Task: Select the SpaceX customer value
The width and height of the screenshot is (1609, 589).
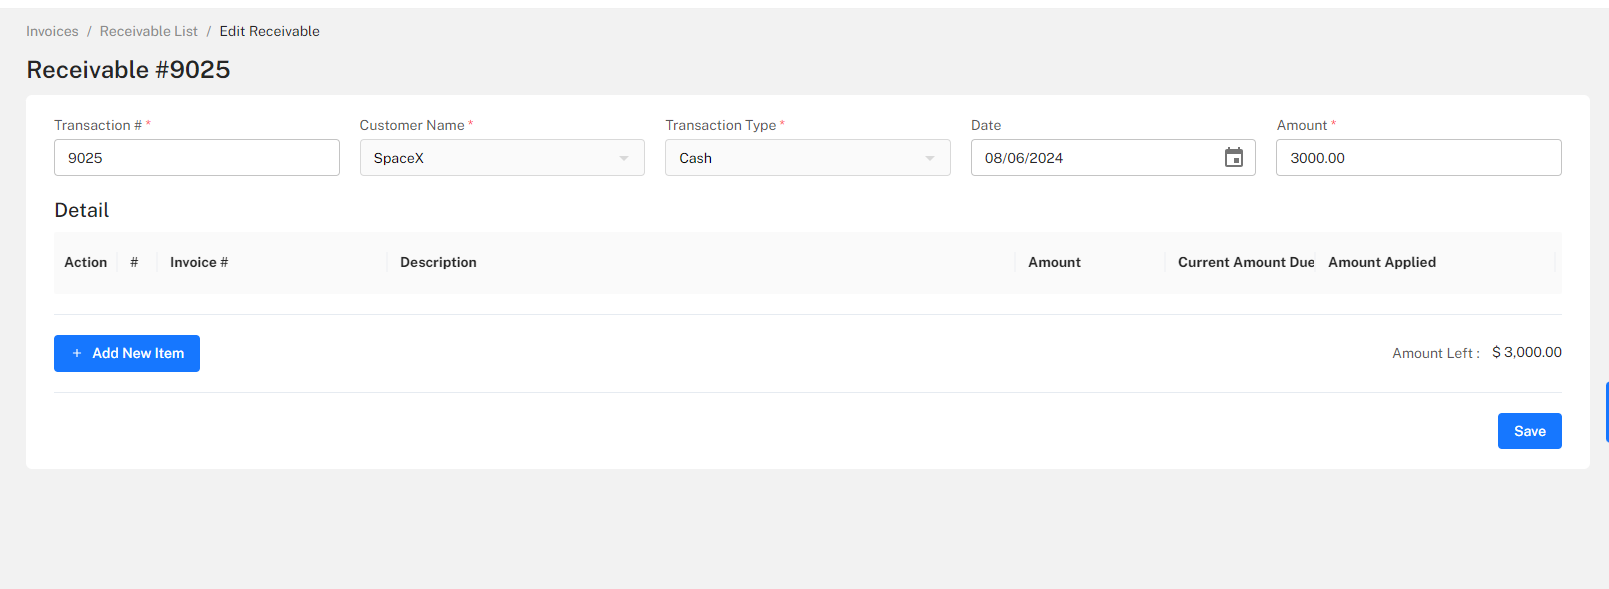Action: [x=399, y=158]
